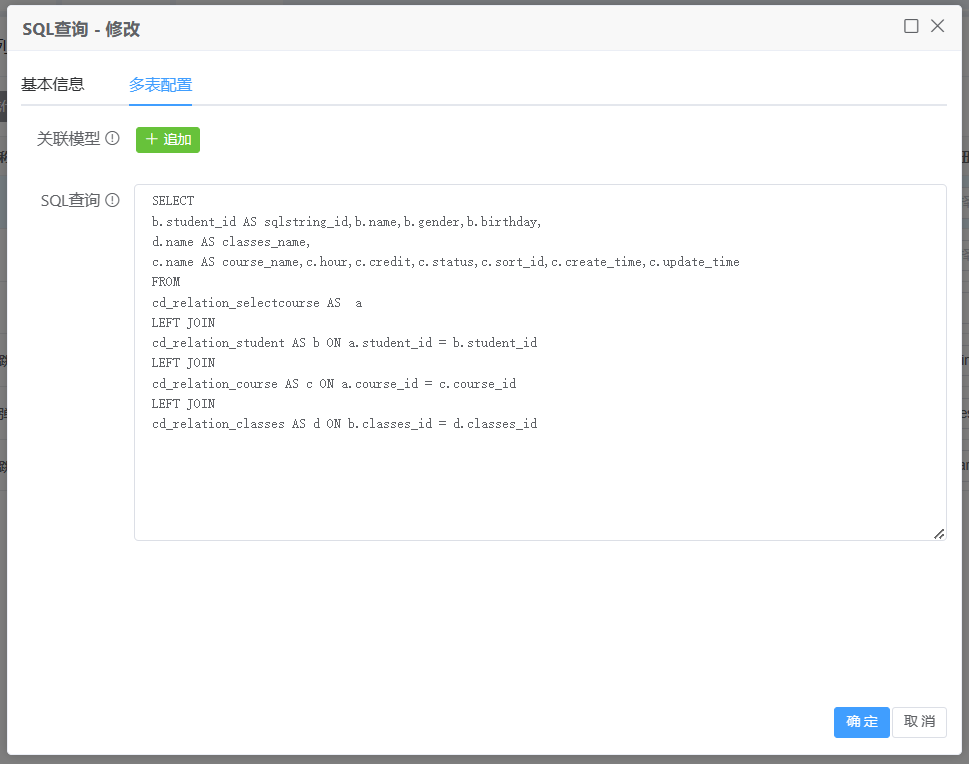
Task: Confirm changes with the 确定 button
Action: pyautogui.click(x=861, y=722)
